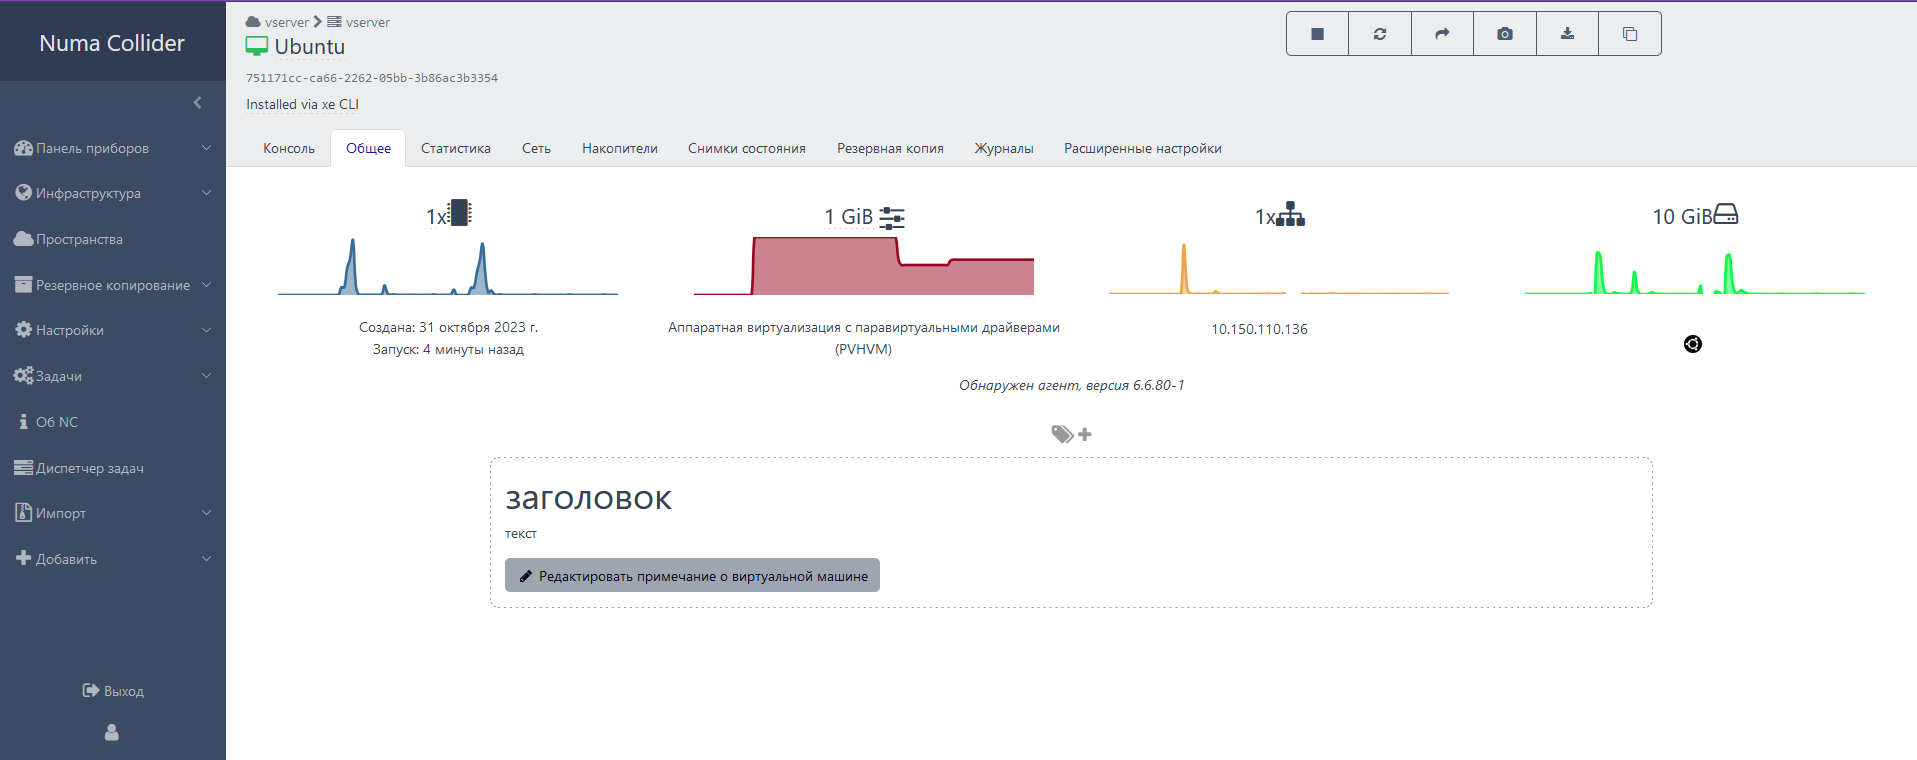Viewport: 1917px width, 760px height.
Task: Switch to the Снимки состояния tab
Action: pos(747,148)
